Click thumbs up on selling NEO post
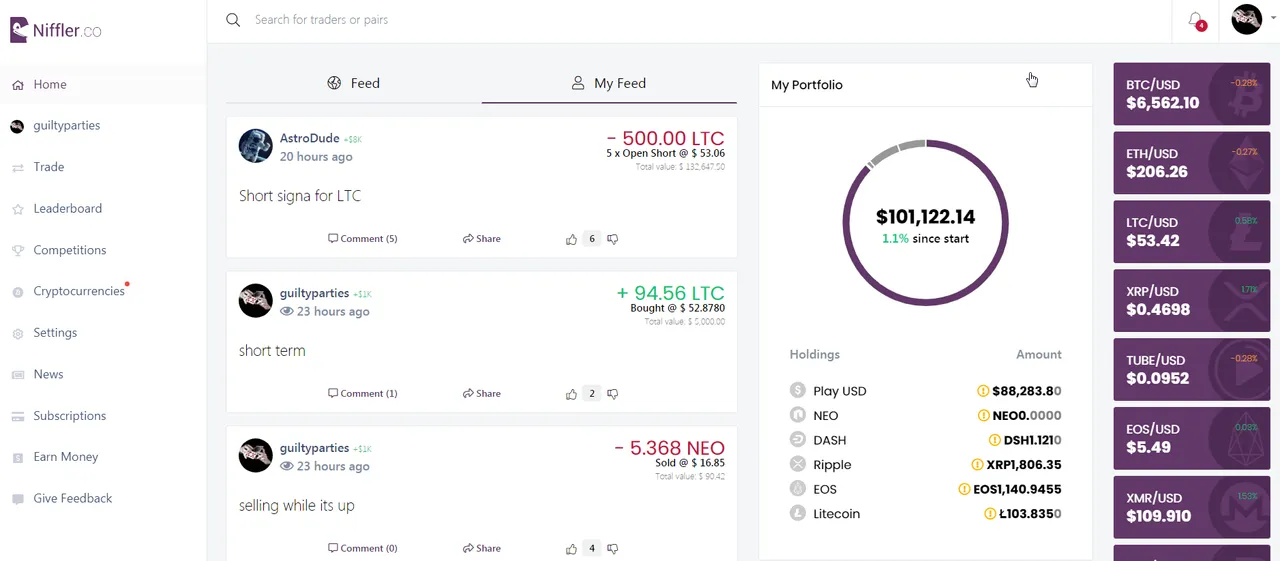The image size is (1280, 561). point(571,549)
